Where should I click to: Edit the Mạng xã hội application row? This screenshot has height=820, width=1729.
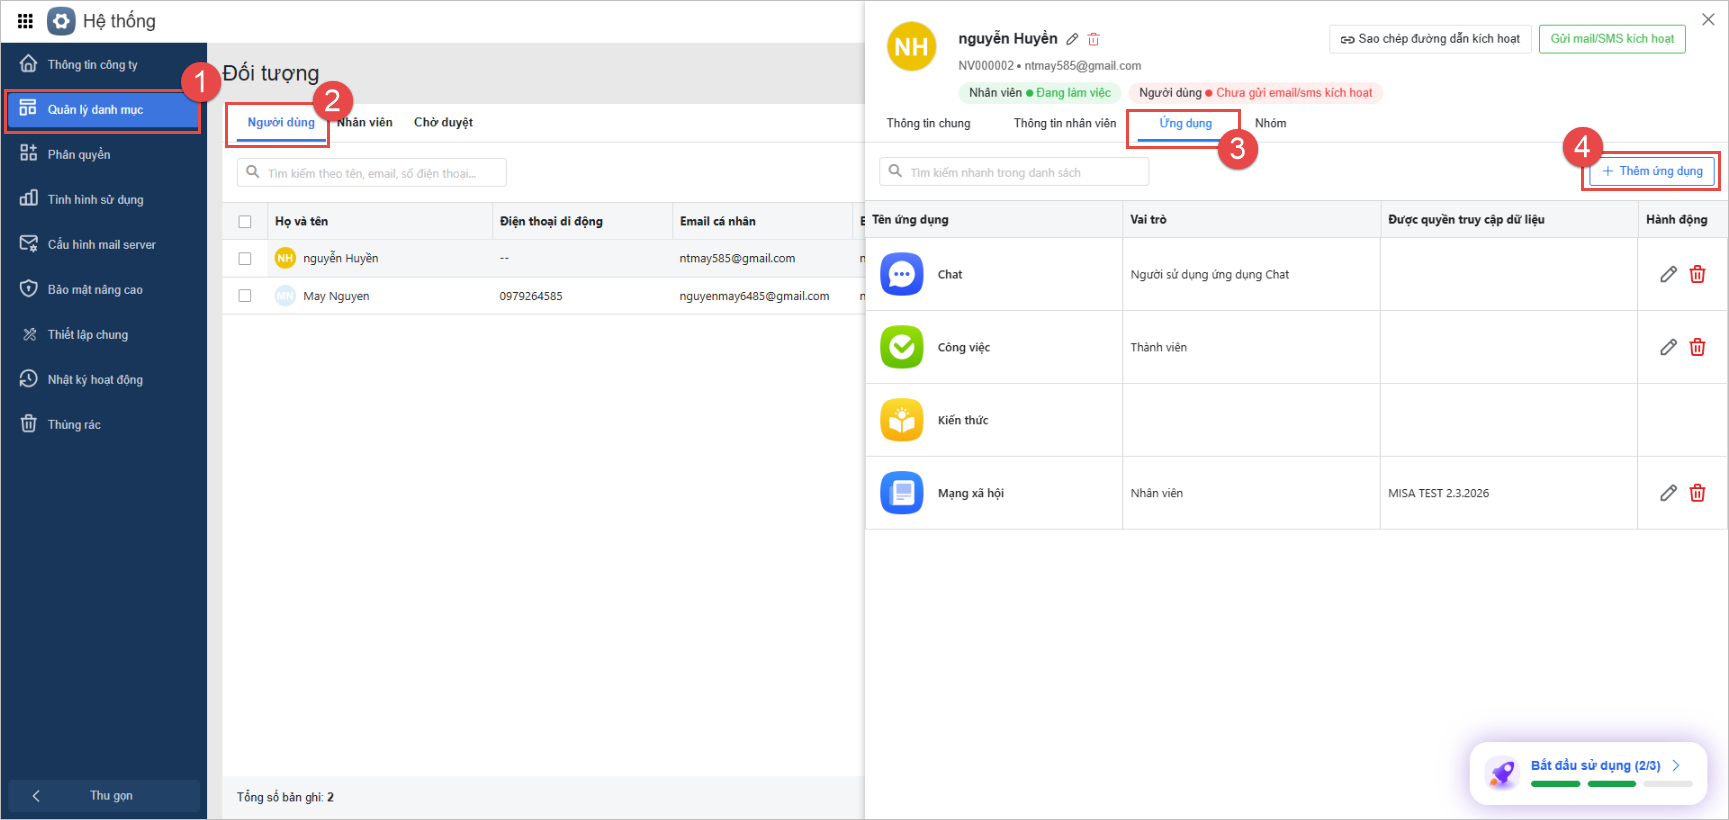pyautogui.click(x=1668, y=493)
